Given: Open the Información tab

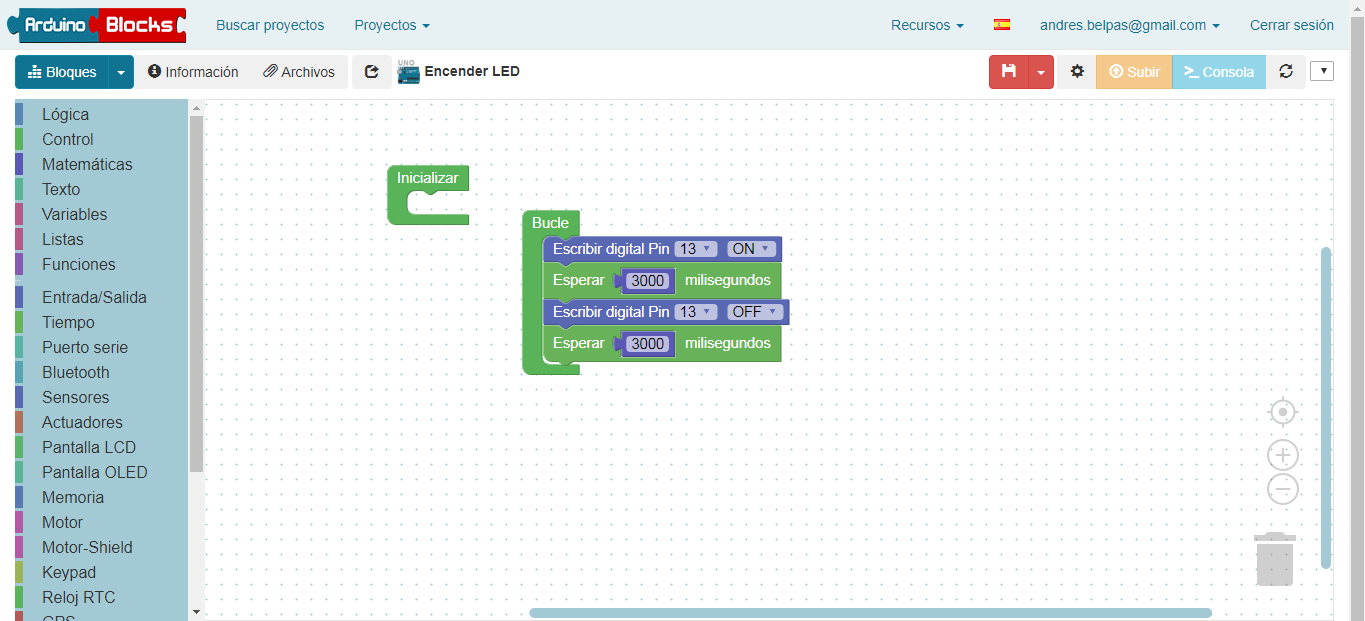Looking at the screenshot, I should coord(193,72).
